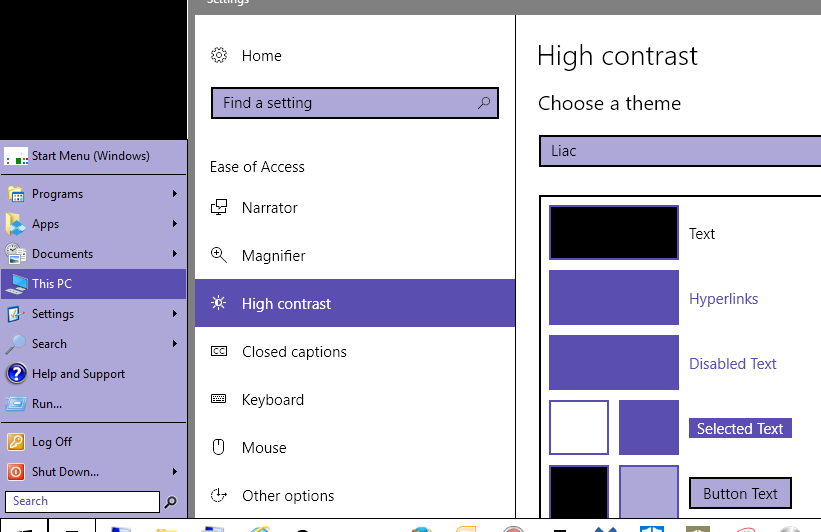
Task: Select High contrast in the sidebar
Action: click(355, 303)
